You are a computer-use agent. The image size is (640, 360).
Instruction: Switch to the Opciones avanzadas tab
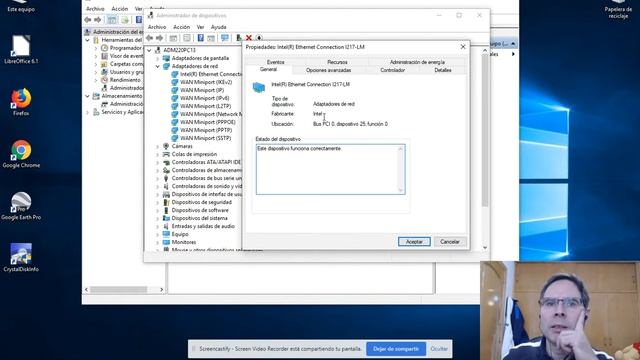pos(328,70)
